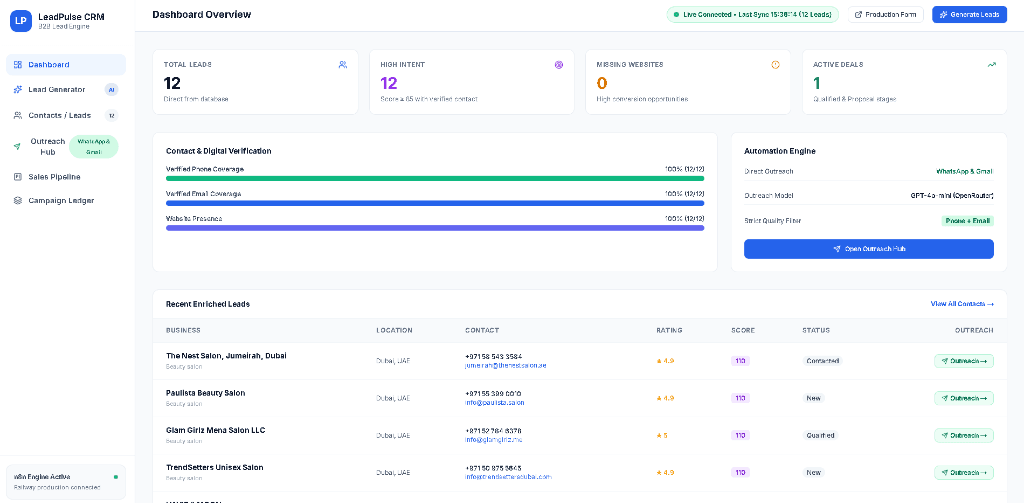Click the View All Contacts link
This screenshot has width=1024, height=503.
click(x=962, y=304)
